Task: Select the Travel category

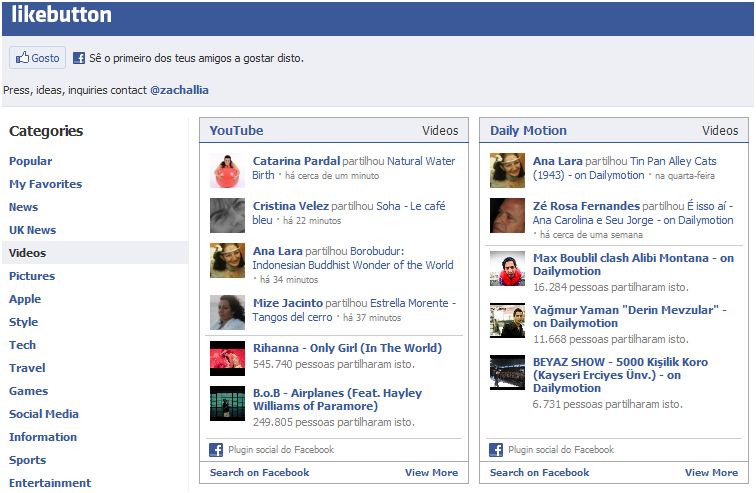Action: pyautogui.click(x=27, y=368)
